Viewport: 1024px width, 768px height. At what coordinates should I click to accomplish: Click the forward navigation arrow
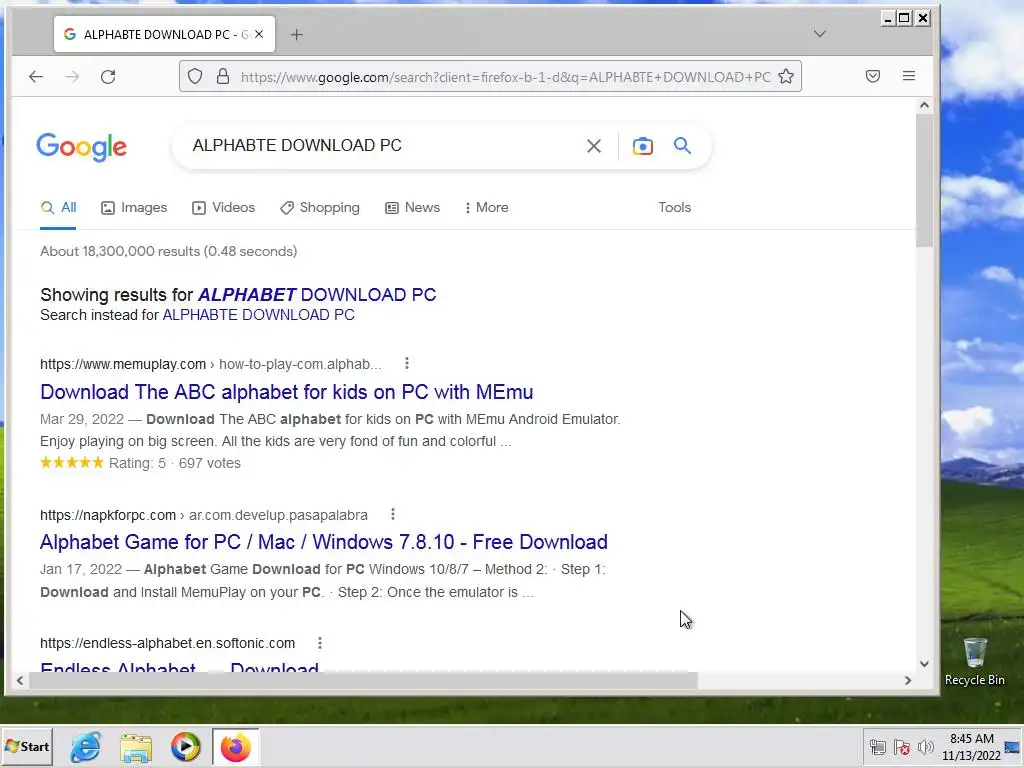point(72,76)
